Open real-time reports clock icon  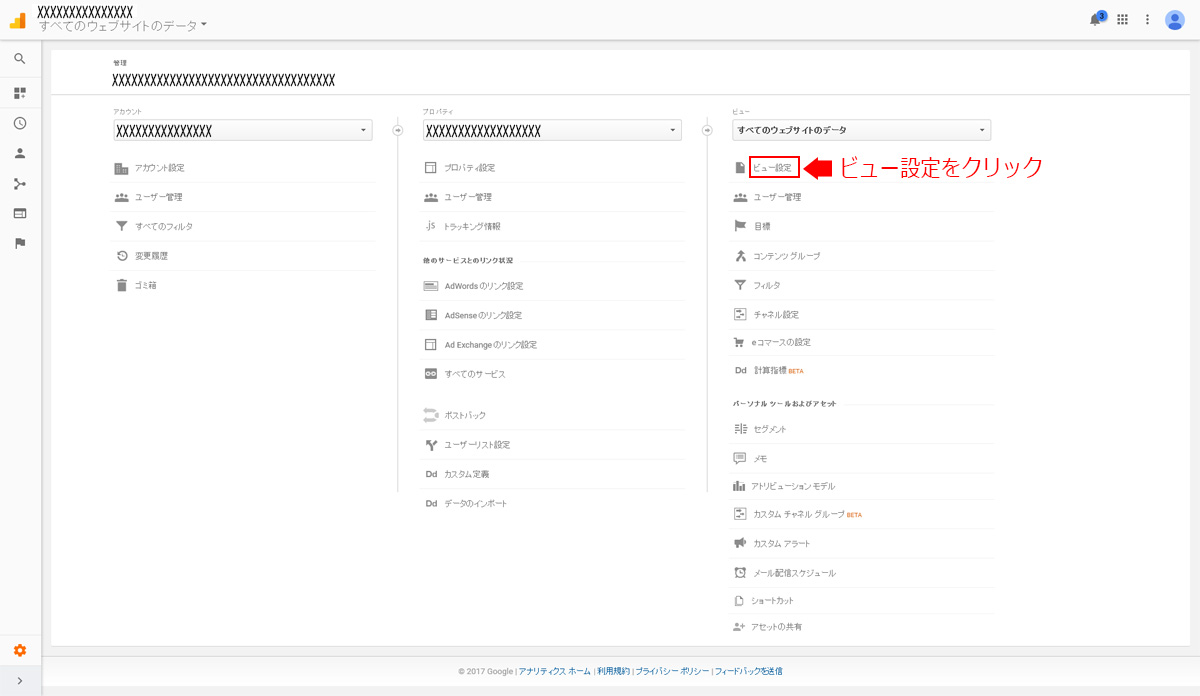(19, 123)
